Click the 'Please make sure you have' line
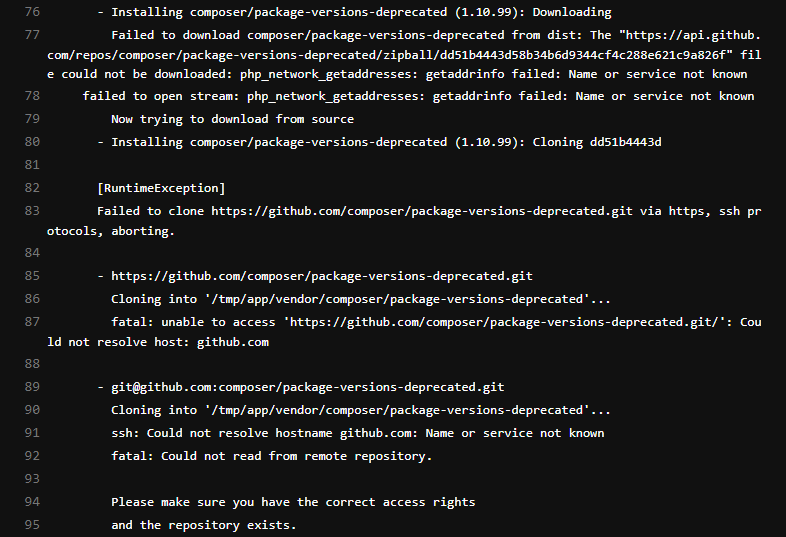Screen dimensions: 786x537 click(x=293, y=502)
